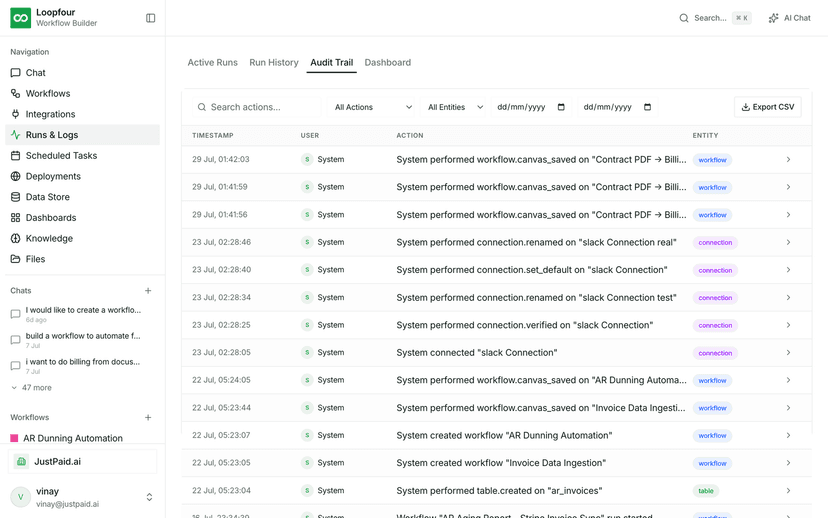Select row System created workflow "Invoice Data Ingestion"

[x=496, y=463]
